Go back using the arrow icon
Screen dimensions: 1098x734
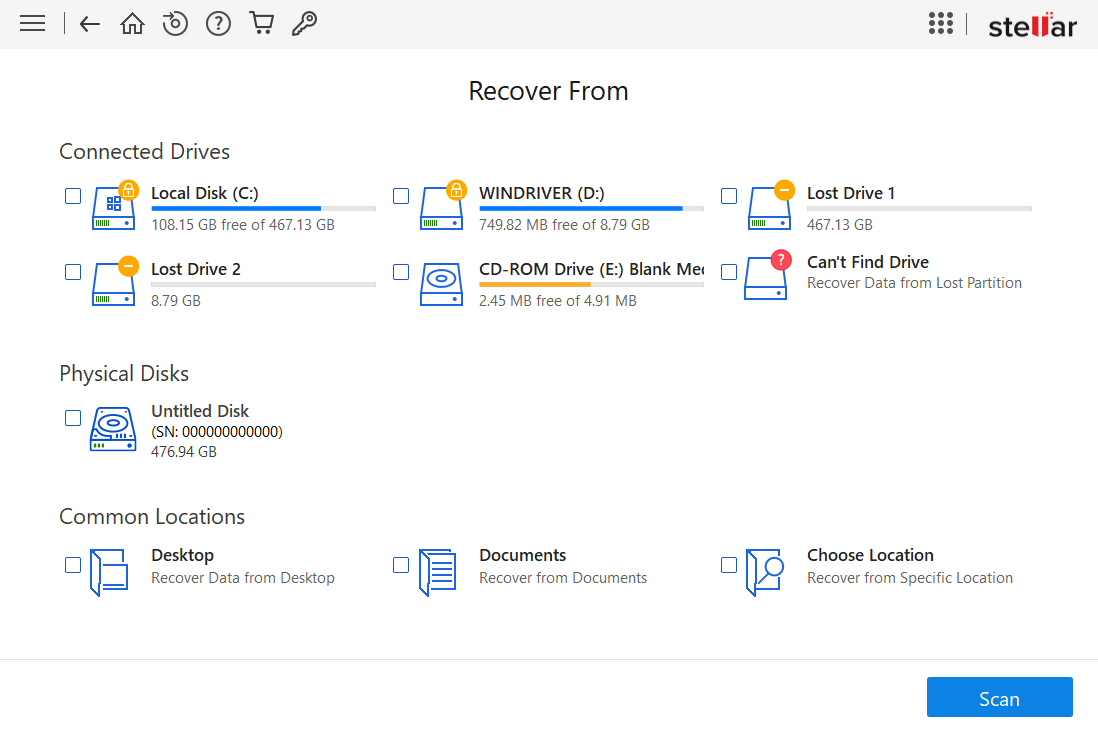click(x=90, y=24)
